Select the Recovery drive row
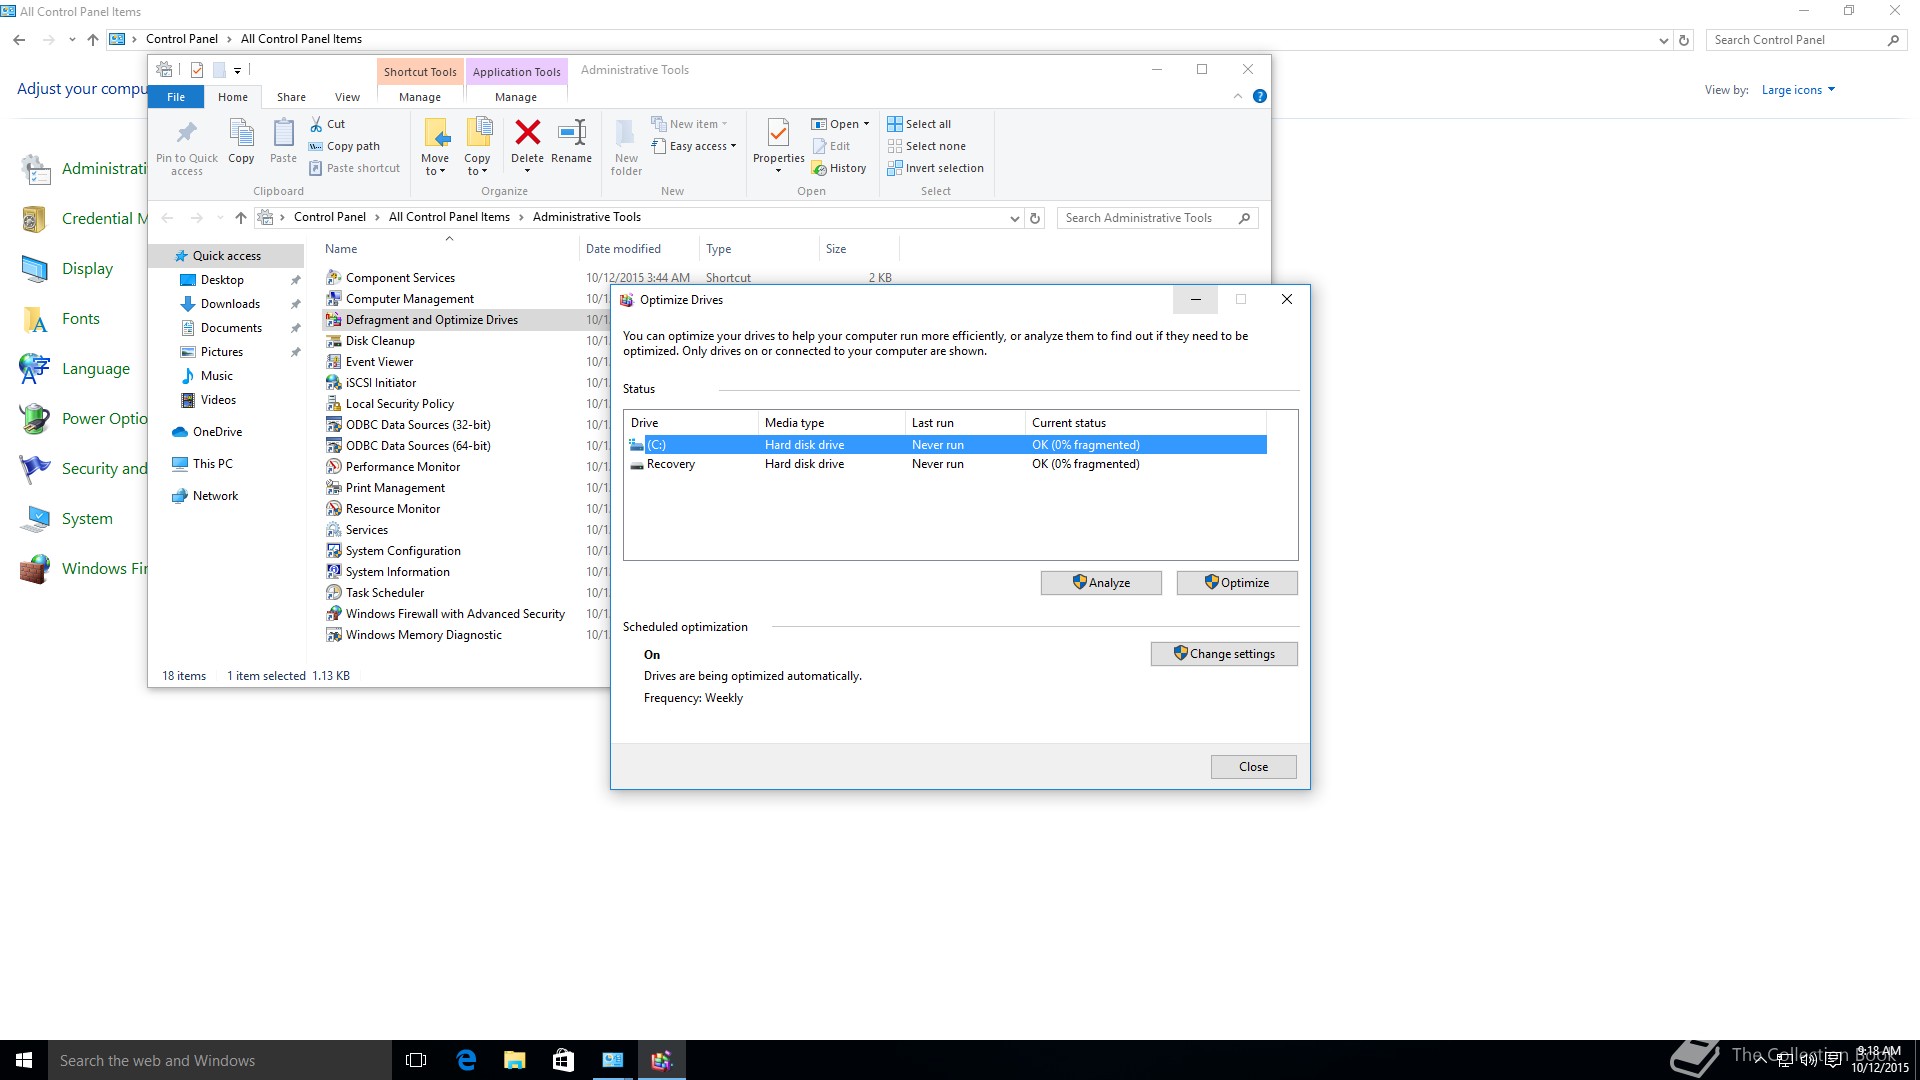This screenshot has height=1080, width=1920. tap(947, 464)
